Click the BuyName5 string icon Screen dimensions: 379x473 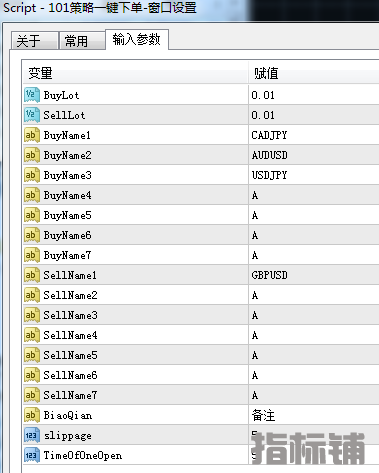(x=32, y=215)
